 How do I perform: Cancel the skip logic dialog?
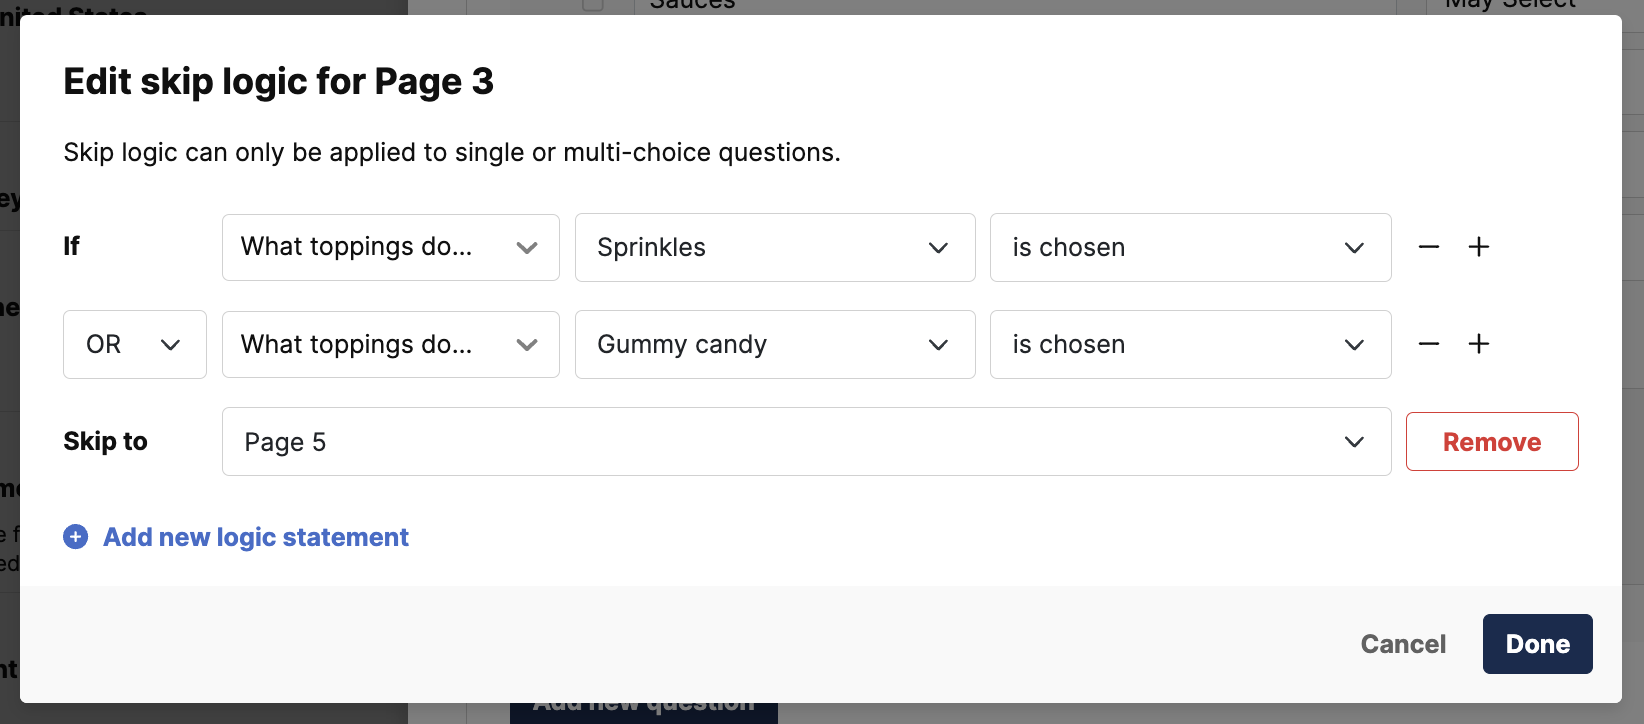pyautogui.click(x=1403, y=644)
